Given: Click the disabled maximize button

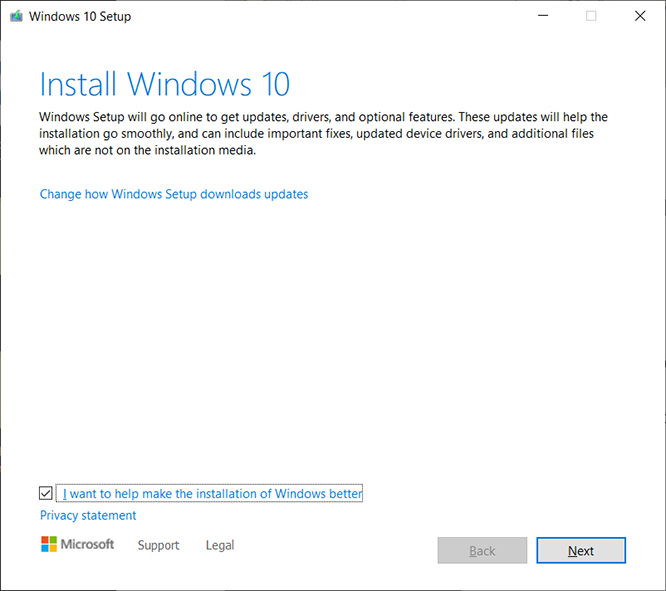Looking at the screenshot, I should coord(591,16).
